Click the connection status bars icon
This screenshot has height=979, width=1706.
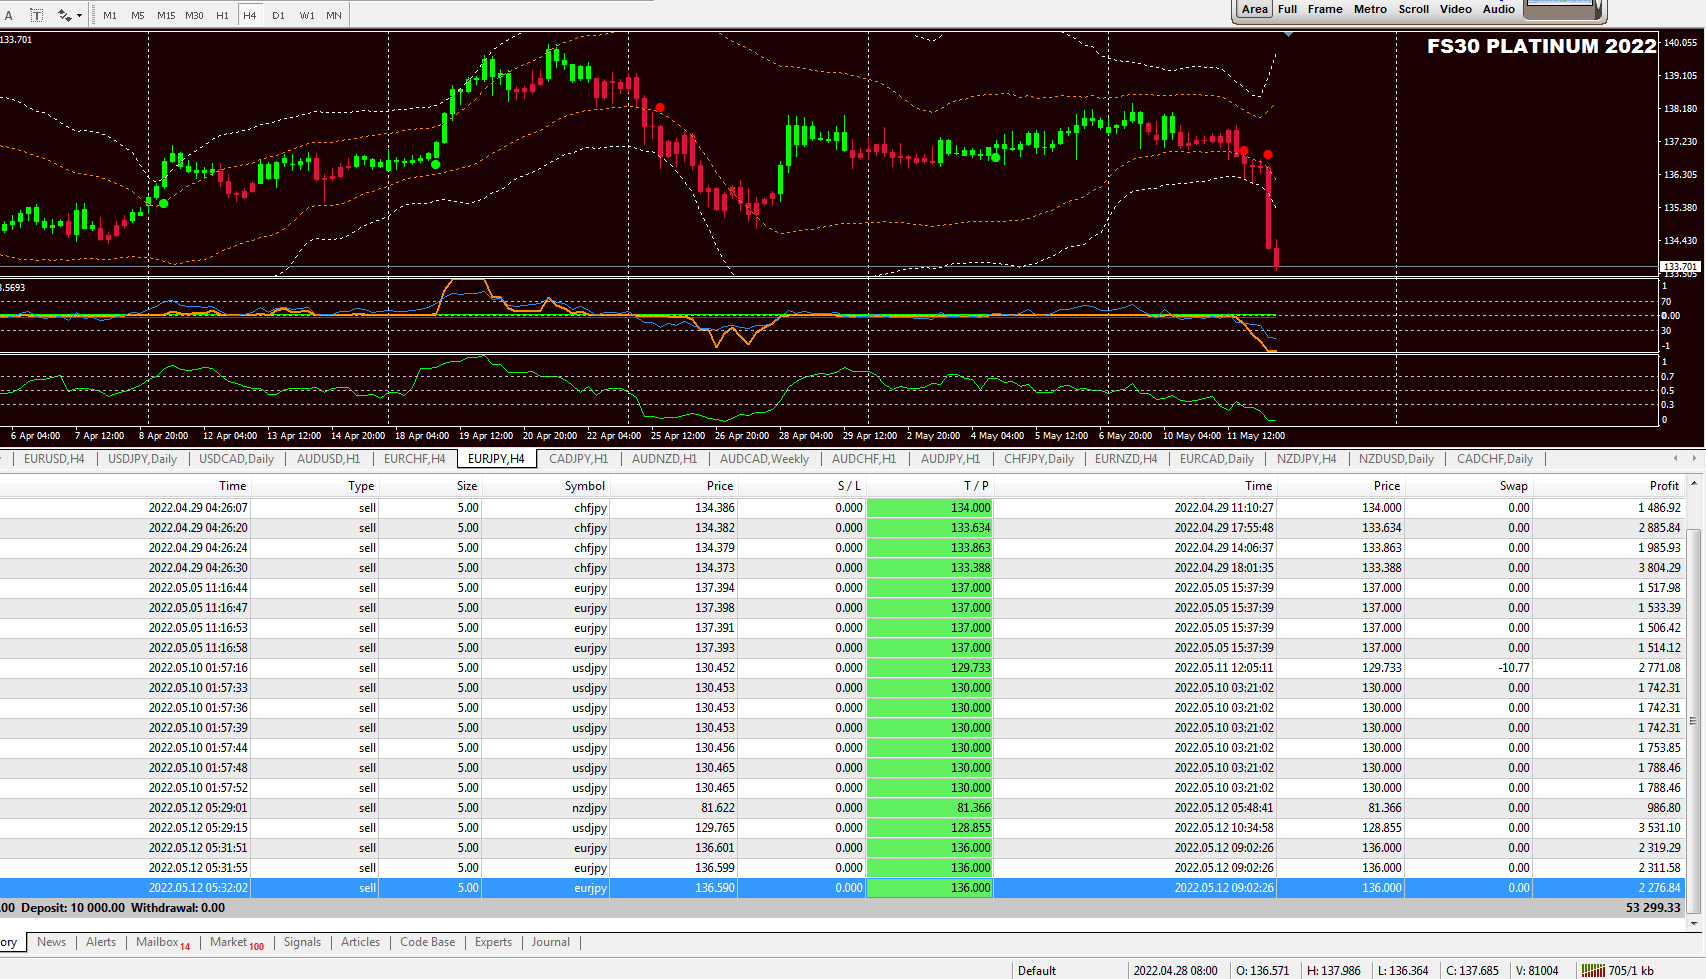click(1593, 970)
